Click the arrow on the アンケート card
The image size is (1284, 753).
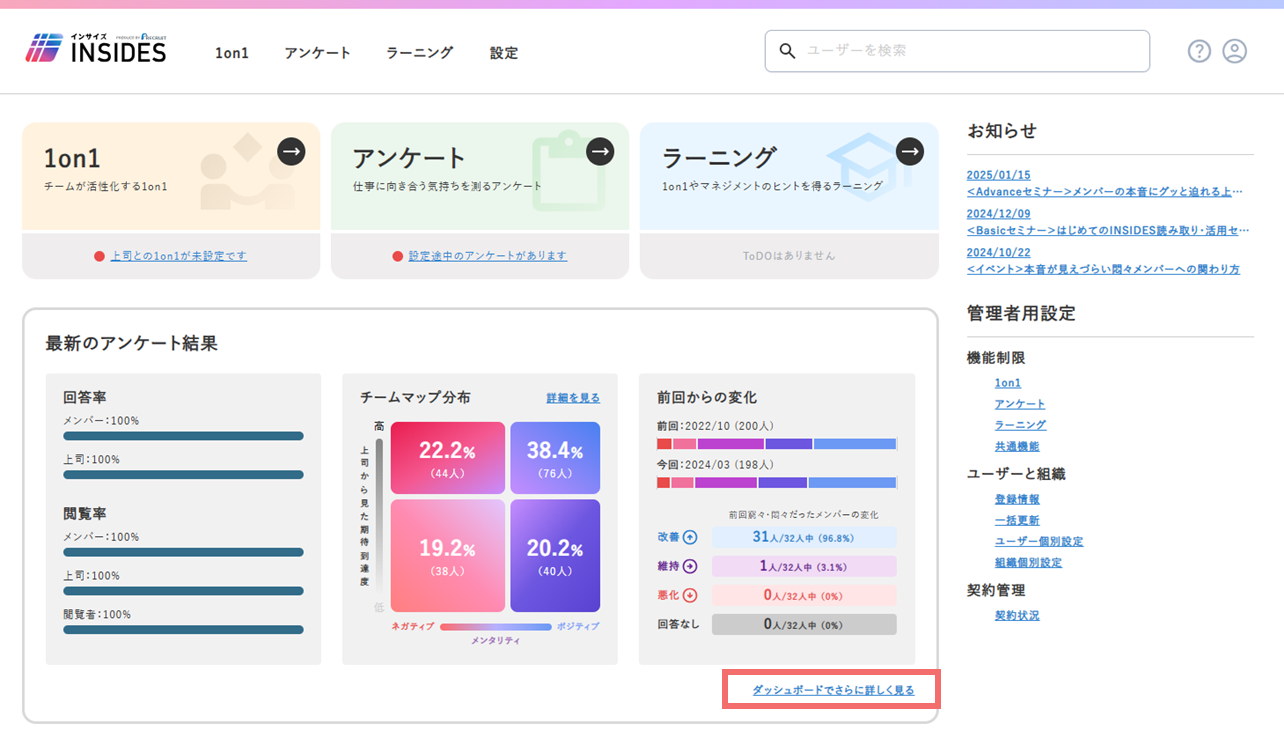click(600, 151)
